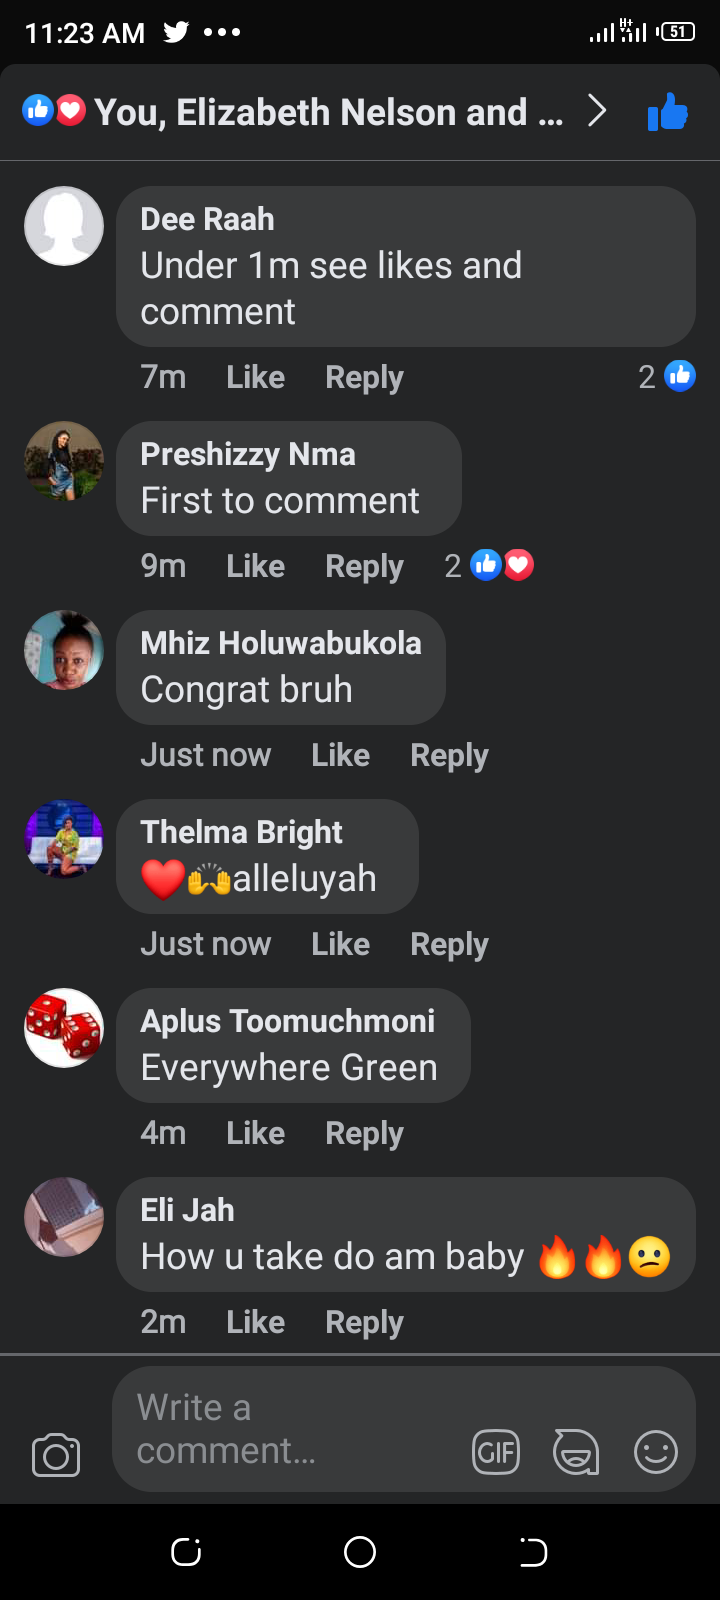Open the sticker picker icon

(576, 1452)
